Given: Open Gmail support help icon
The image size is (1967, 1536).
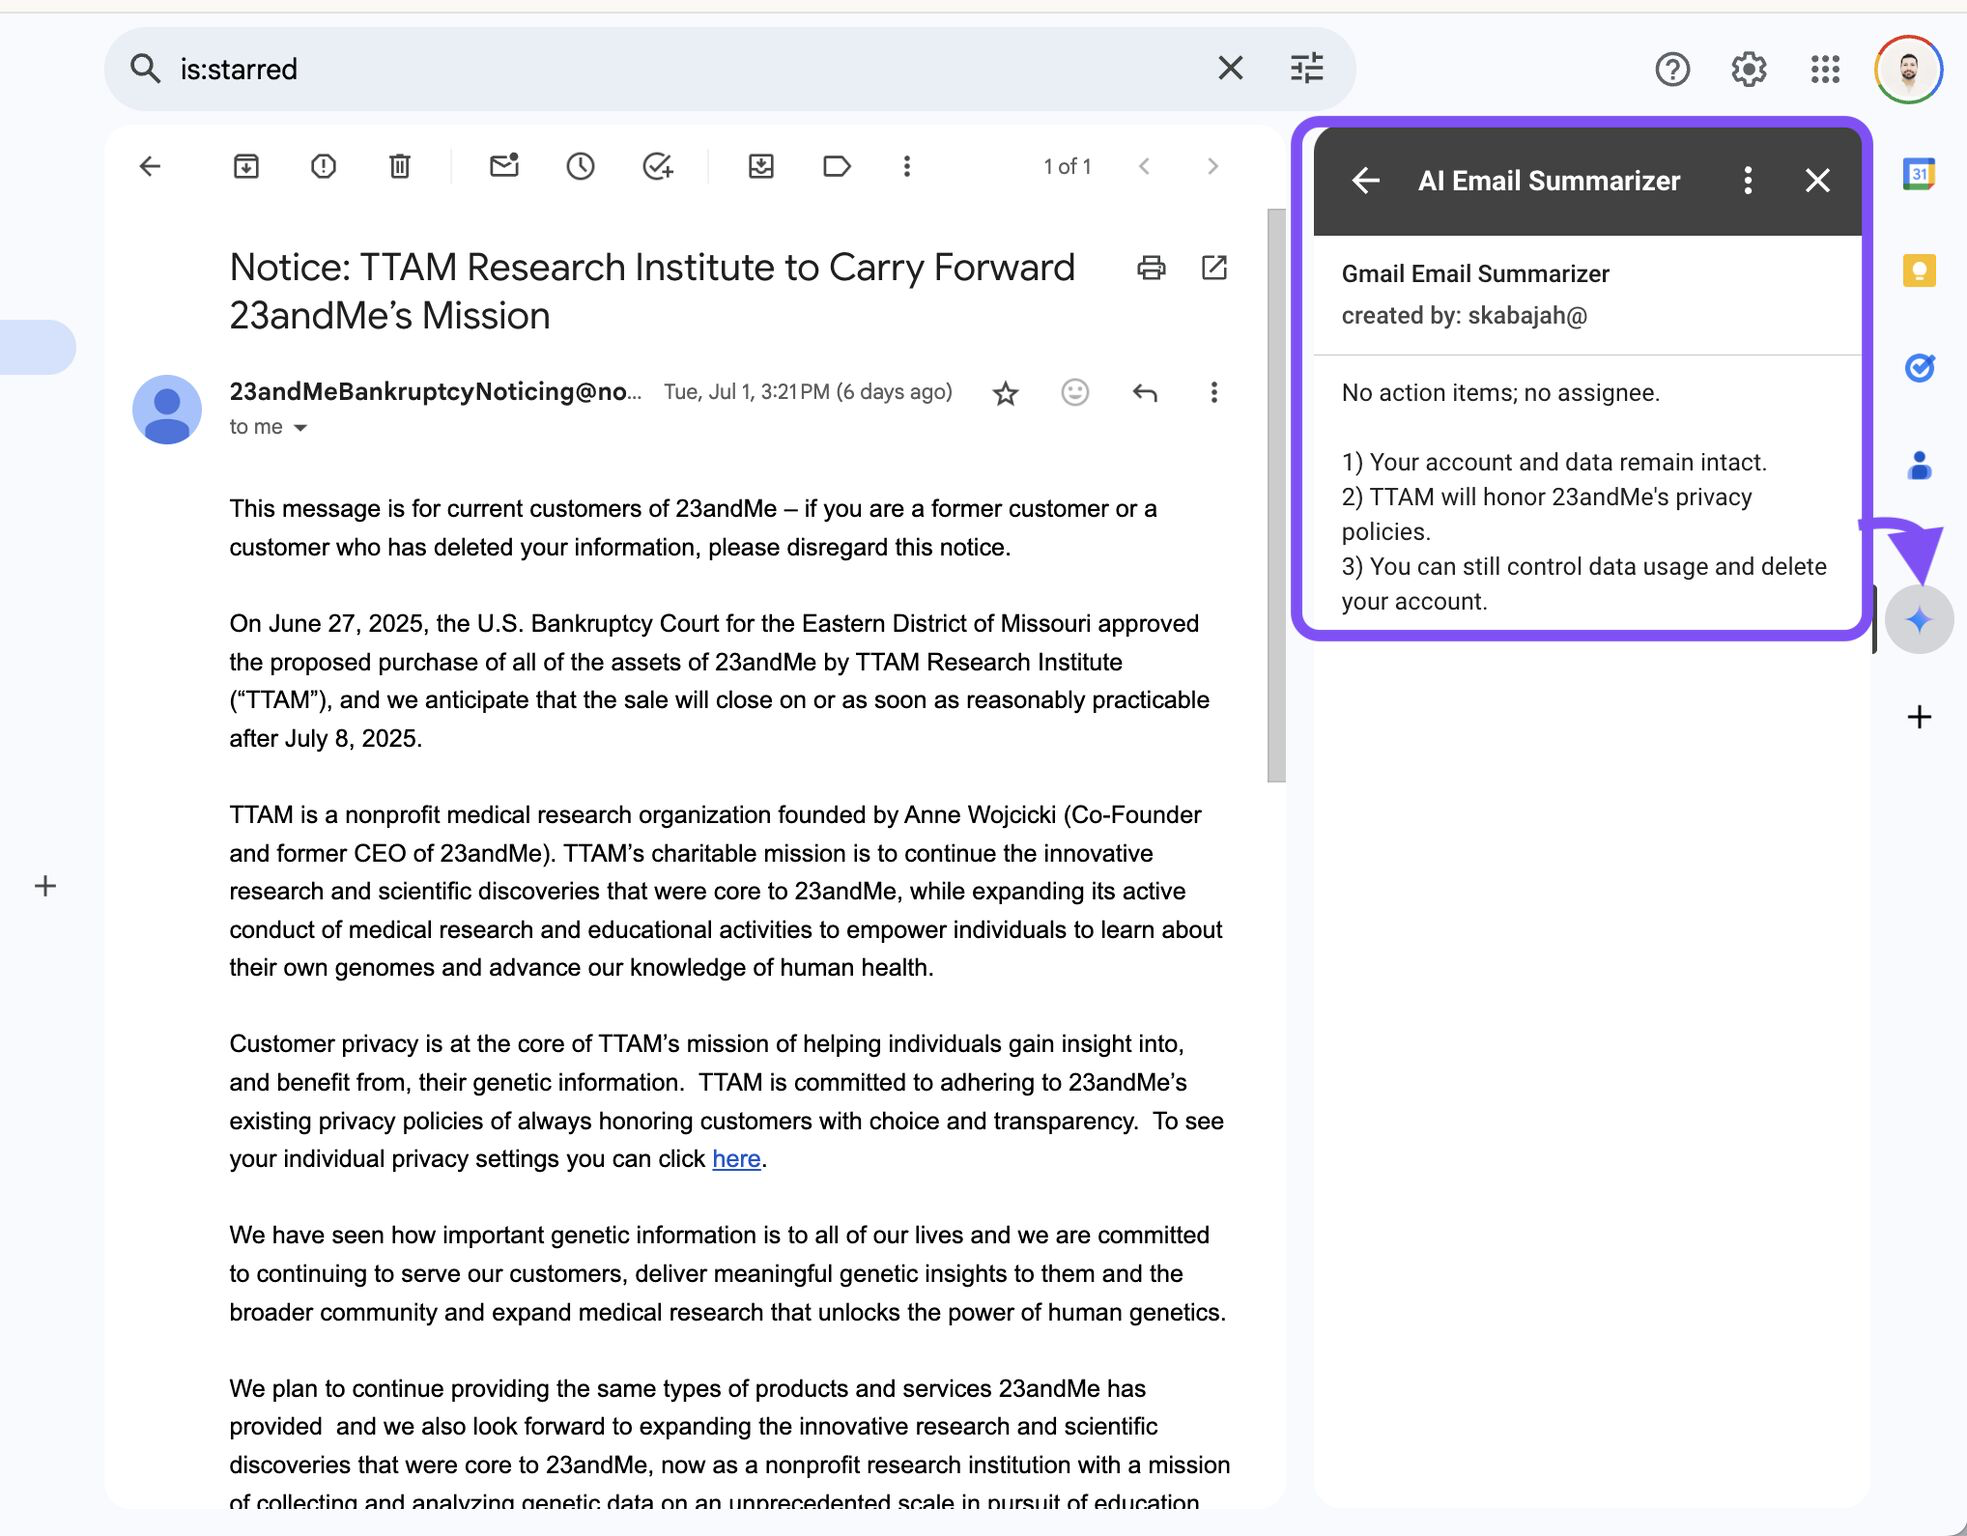Looking at the screenshot, I should 1672,69.
